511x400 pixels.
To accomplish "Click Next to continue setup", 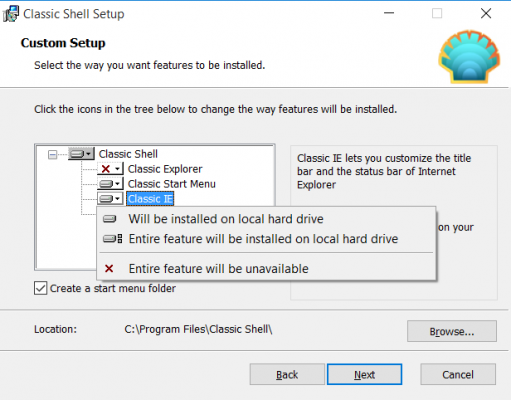I will tap(364, 374).
